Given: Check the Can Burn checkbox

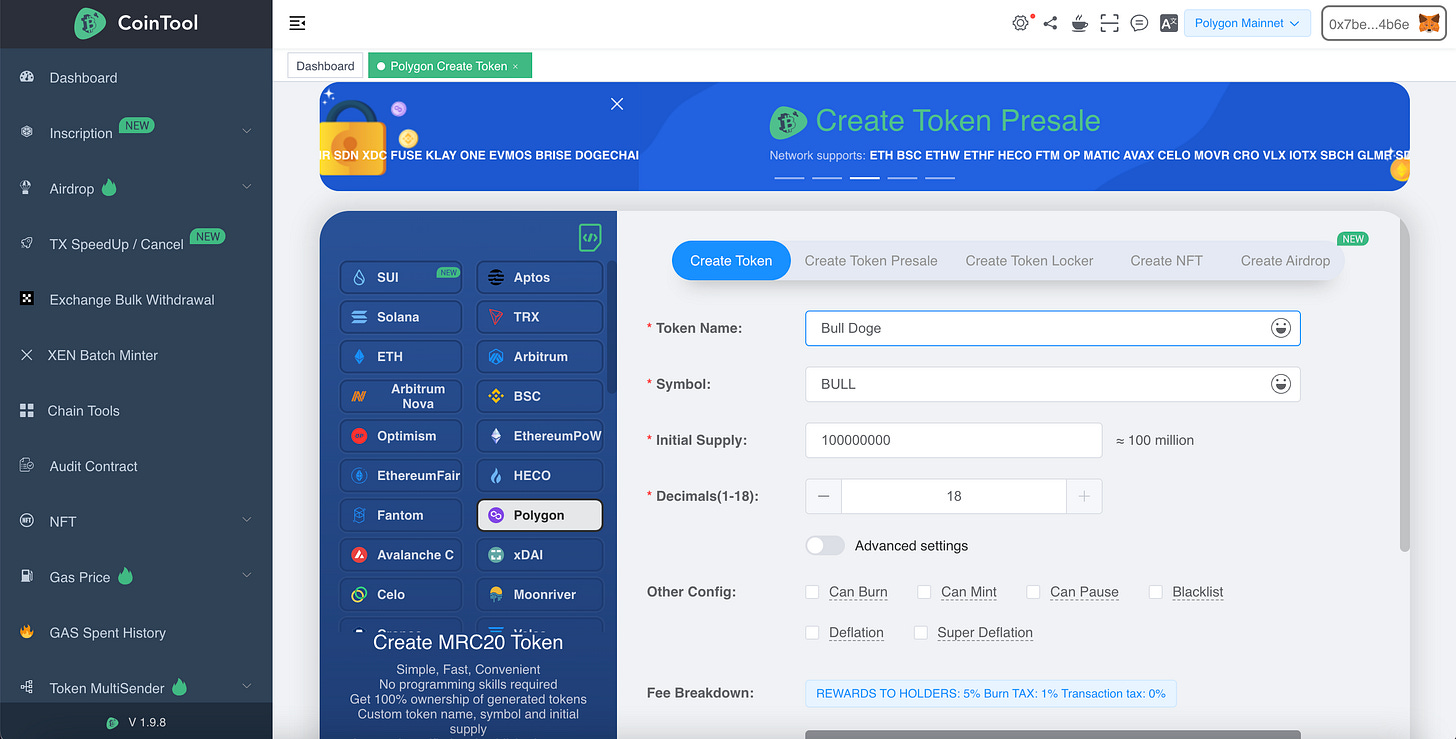Looking at the screenshot, I should click(x=812, y=592).
